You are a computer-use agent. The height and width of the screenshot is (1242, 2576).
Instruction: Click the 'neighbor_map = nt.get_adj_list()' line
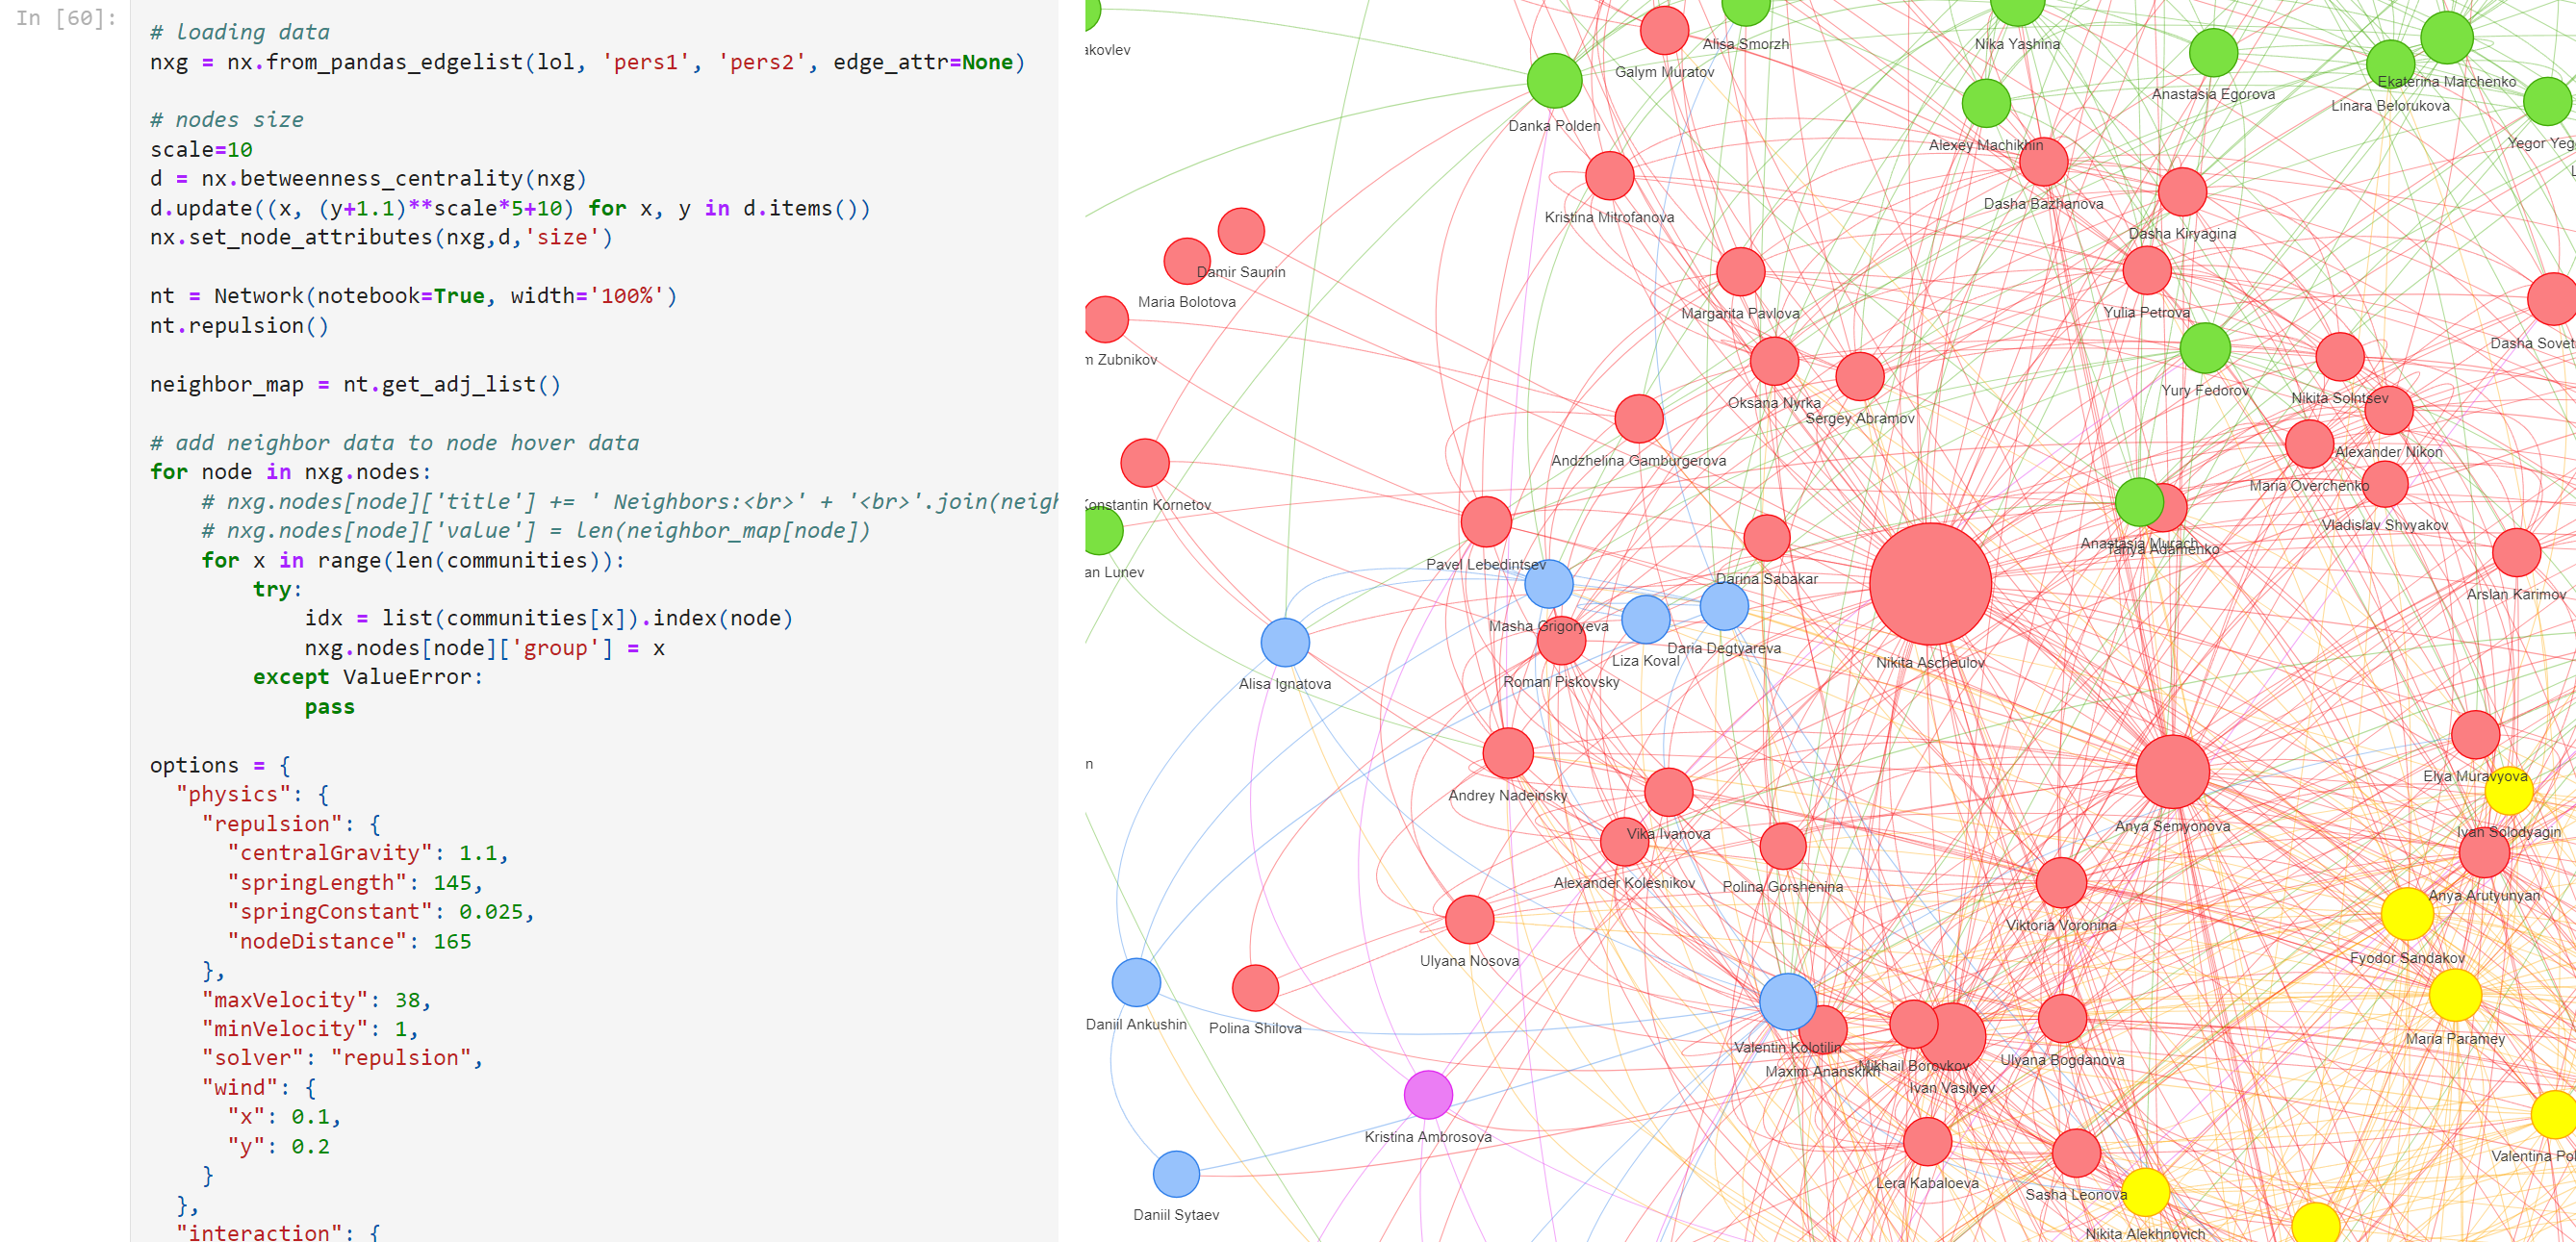[355, 384]
